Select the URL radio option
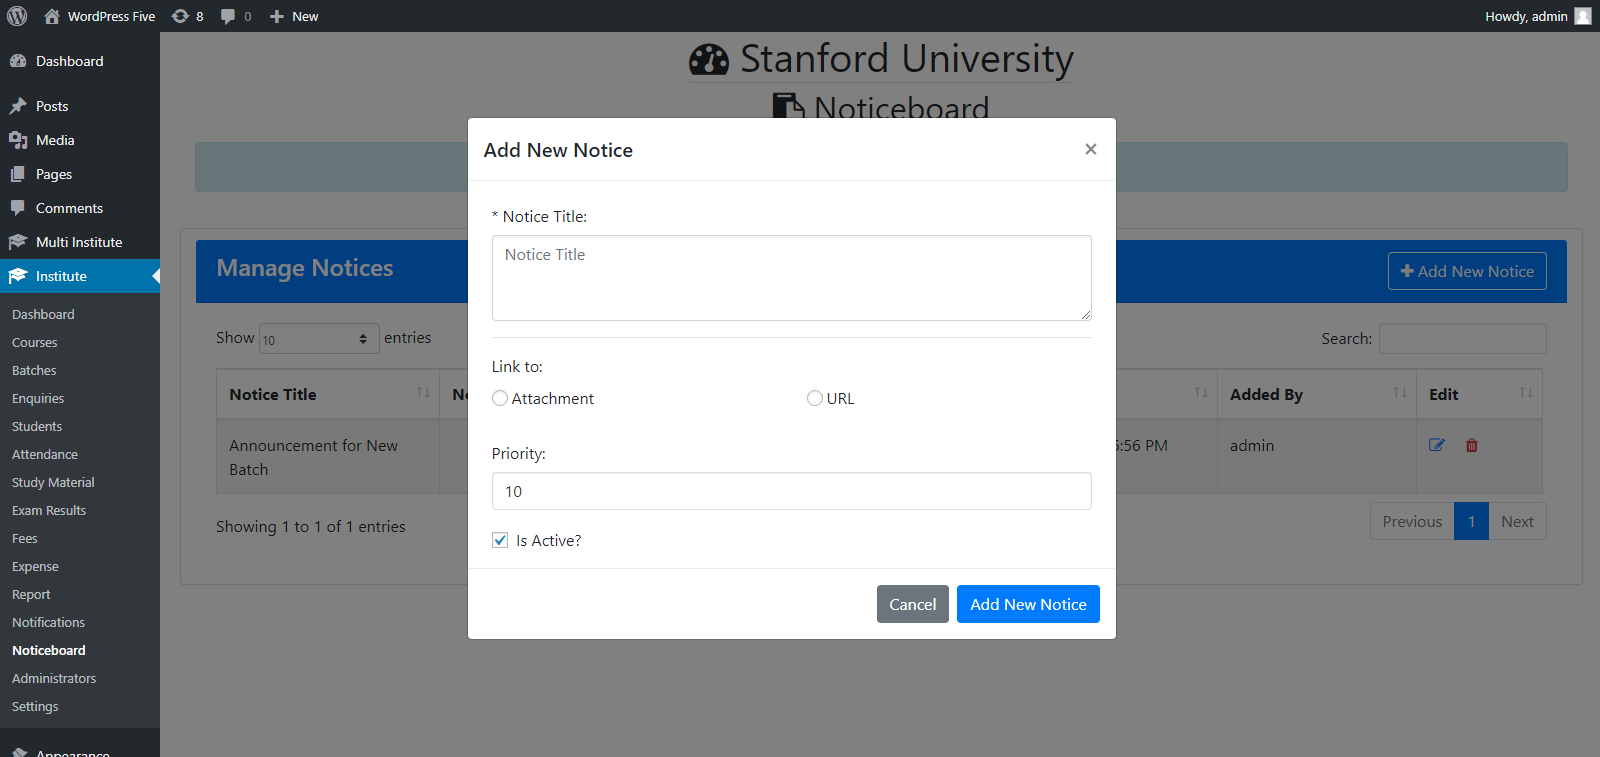Screen dimensions: 1600x757 pos(815,398)
